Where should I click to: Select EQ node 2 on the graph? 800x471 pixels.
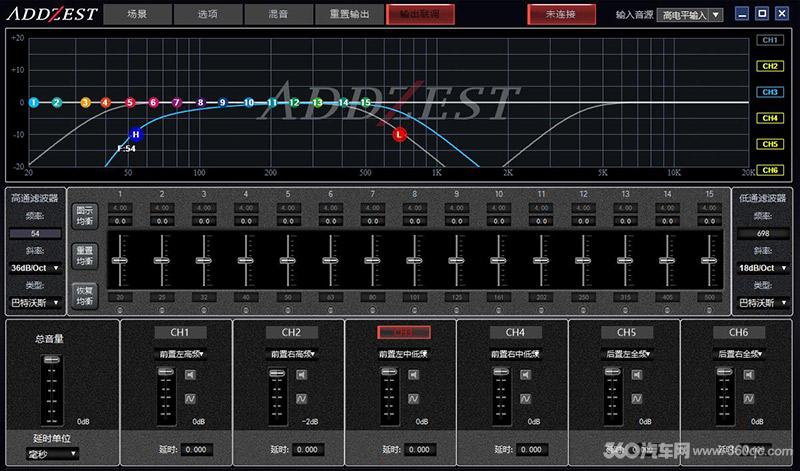[57, 103]
